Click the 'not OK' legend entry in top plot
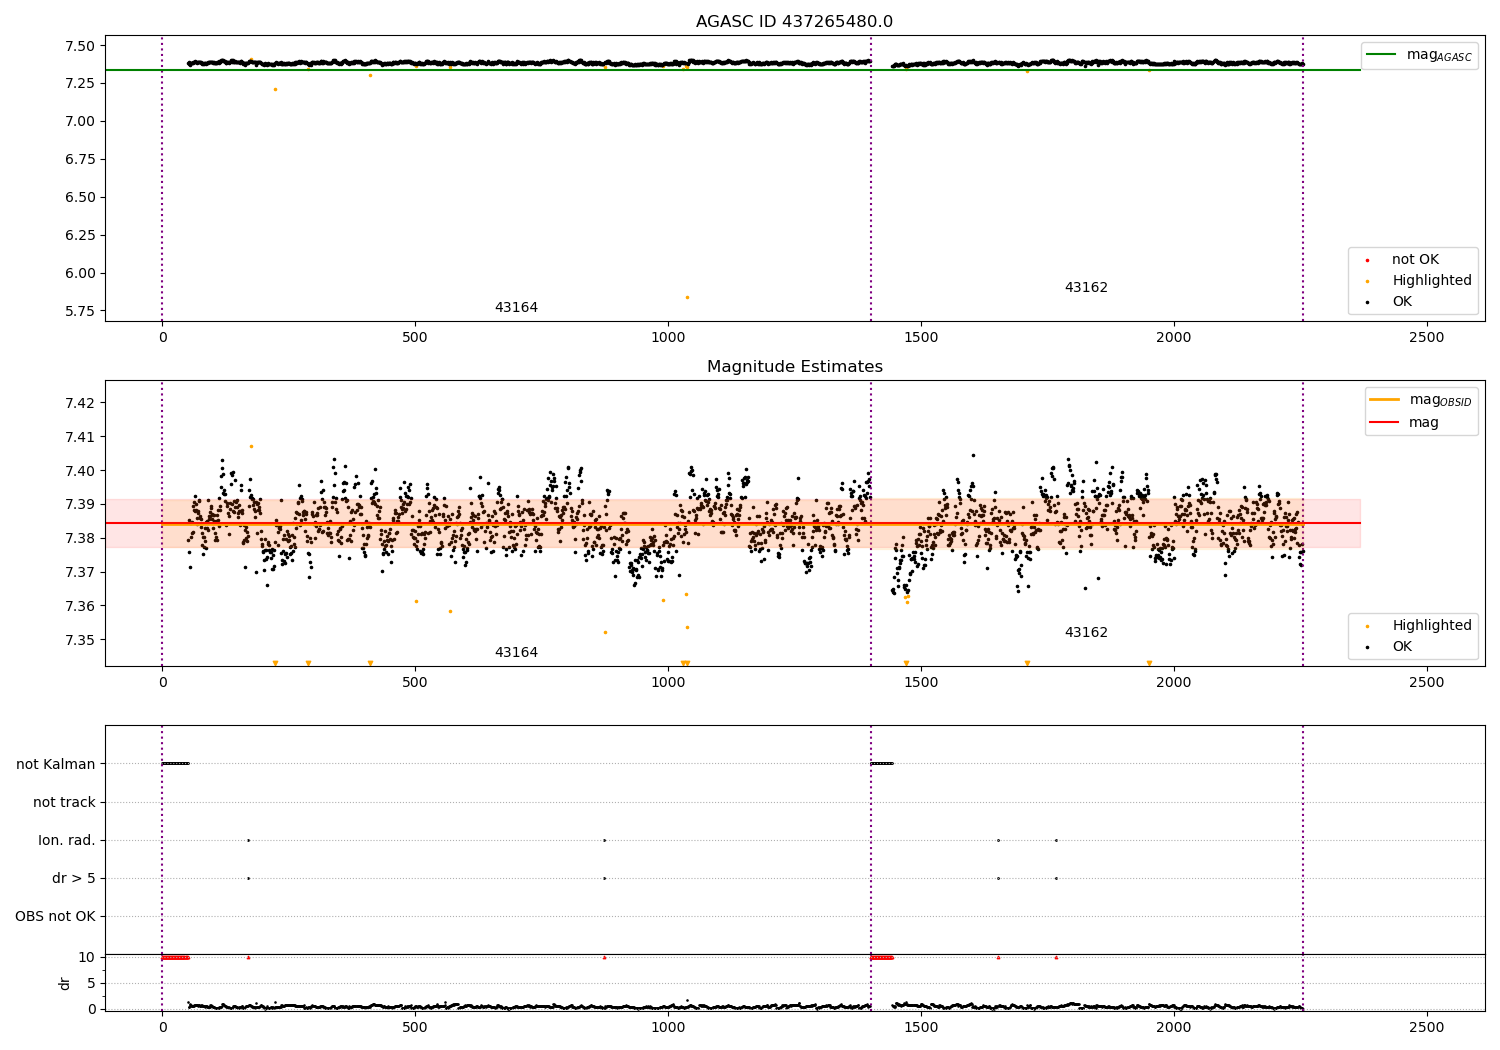This screenshot has width=1500, height=1050. [1415, 260]
